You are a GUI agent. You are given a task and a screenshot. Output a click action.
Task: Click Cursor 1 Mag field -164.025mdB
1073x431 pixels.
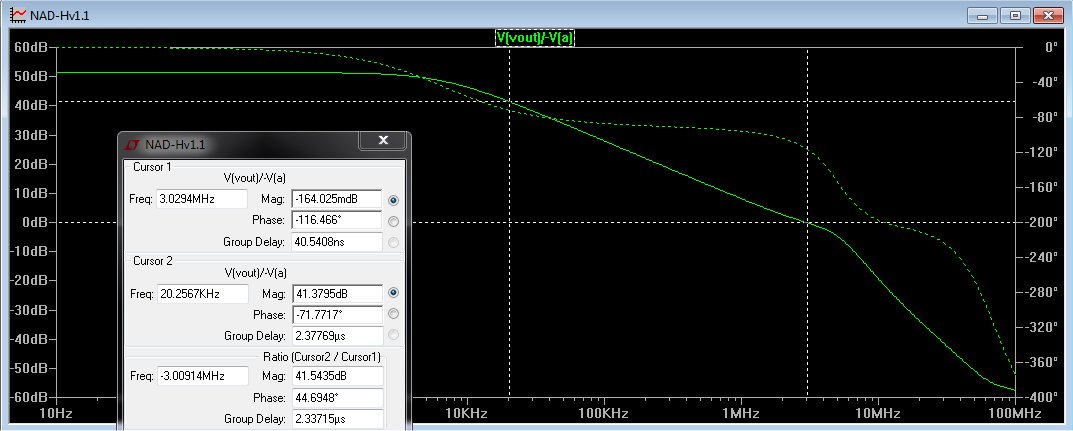[x=337, y=199]
